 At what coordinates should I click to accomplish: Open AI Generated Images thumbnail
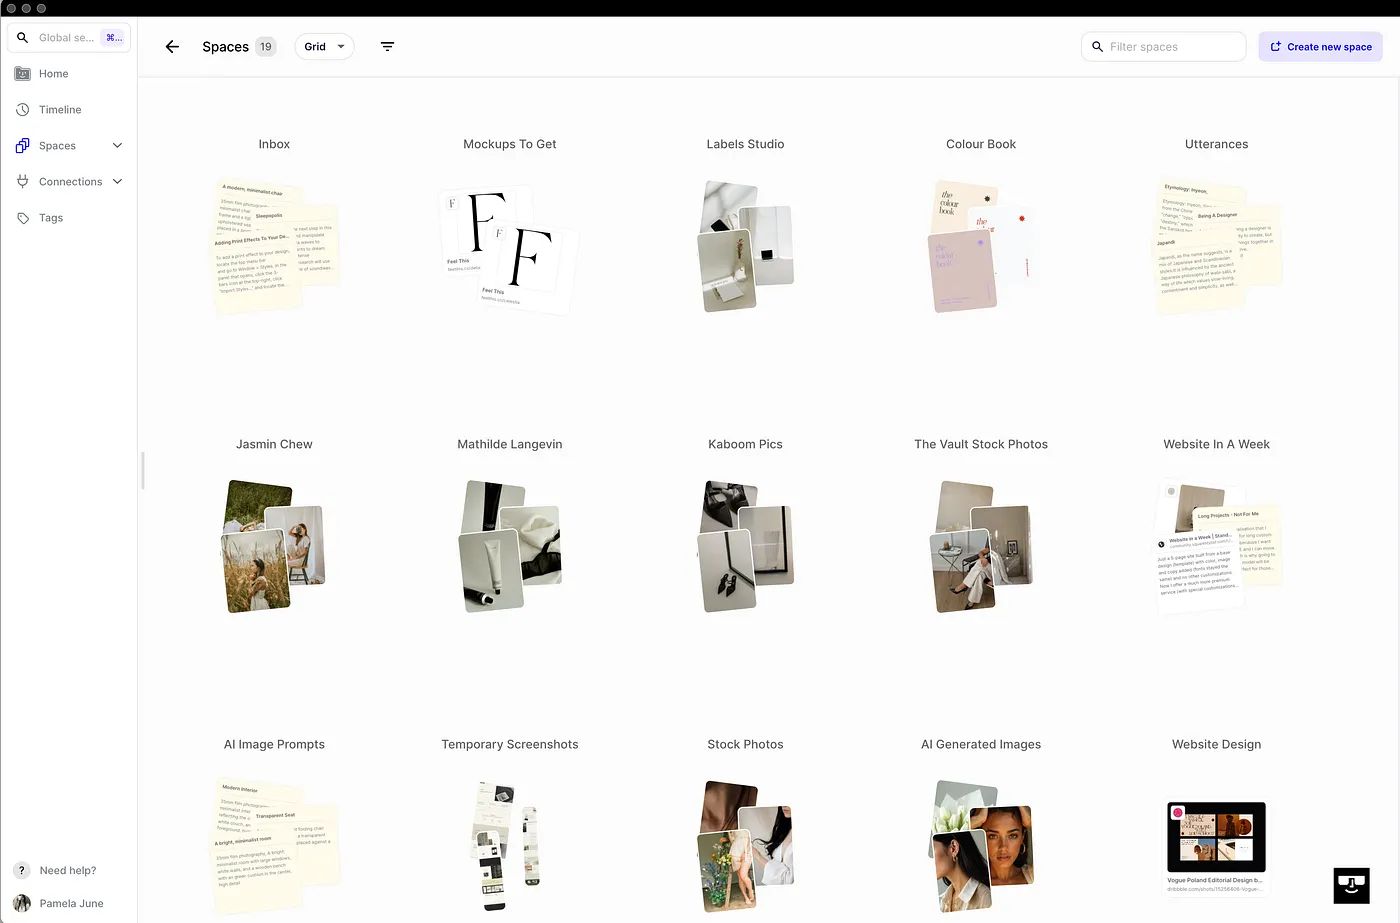point(981,846)
